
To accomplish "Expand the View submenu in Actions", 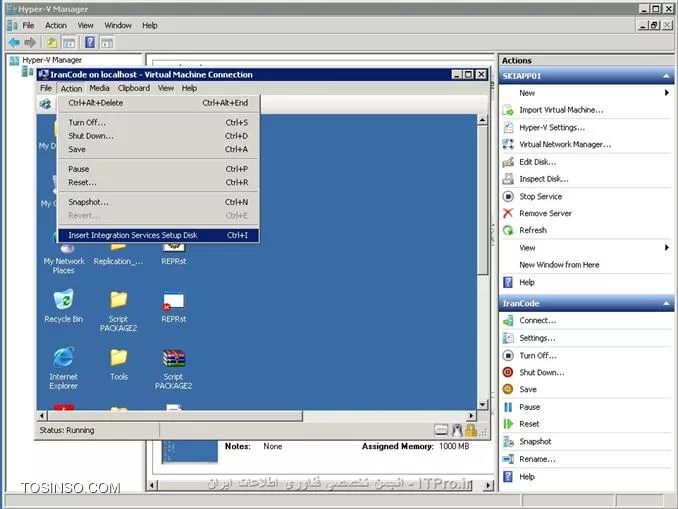I will pos(666,247).
